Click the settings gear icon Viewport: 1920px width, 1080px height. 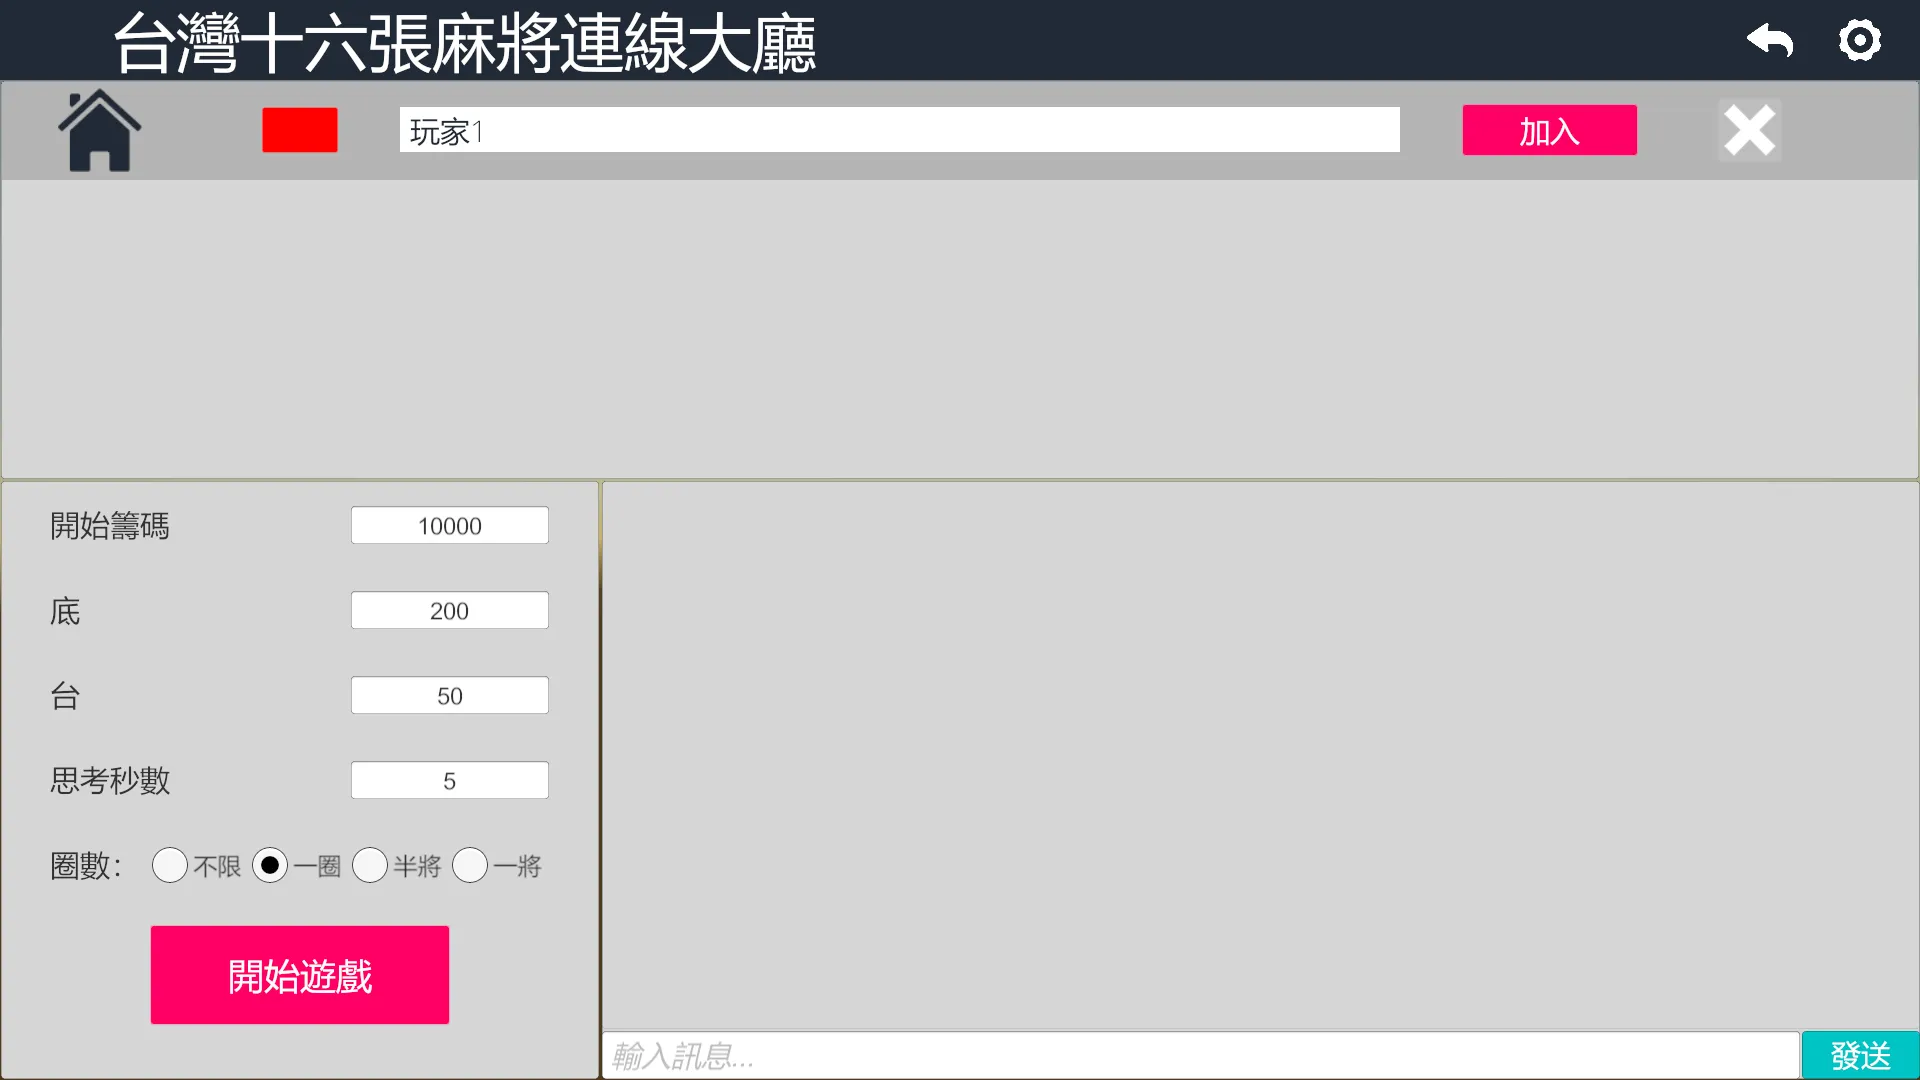click(1859, 41)
